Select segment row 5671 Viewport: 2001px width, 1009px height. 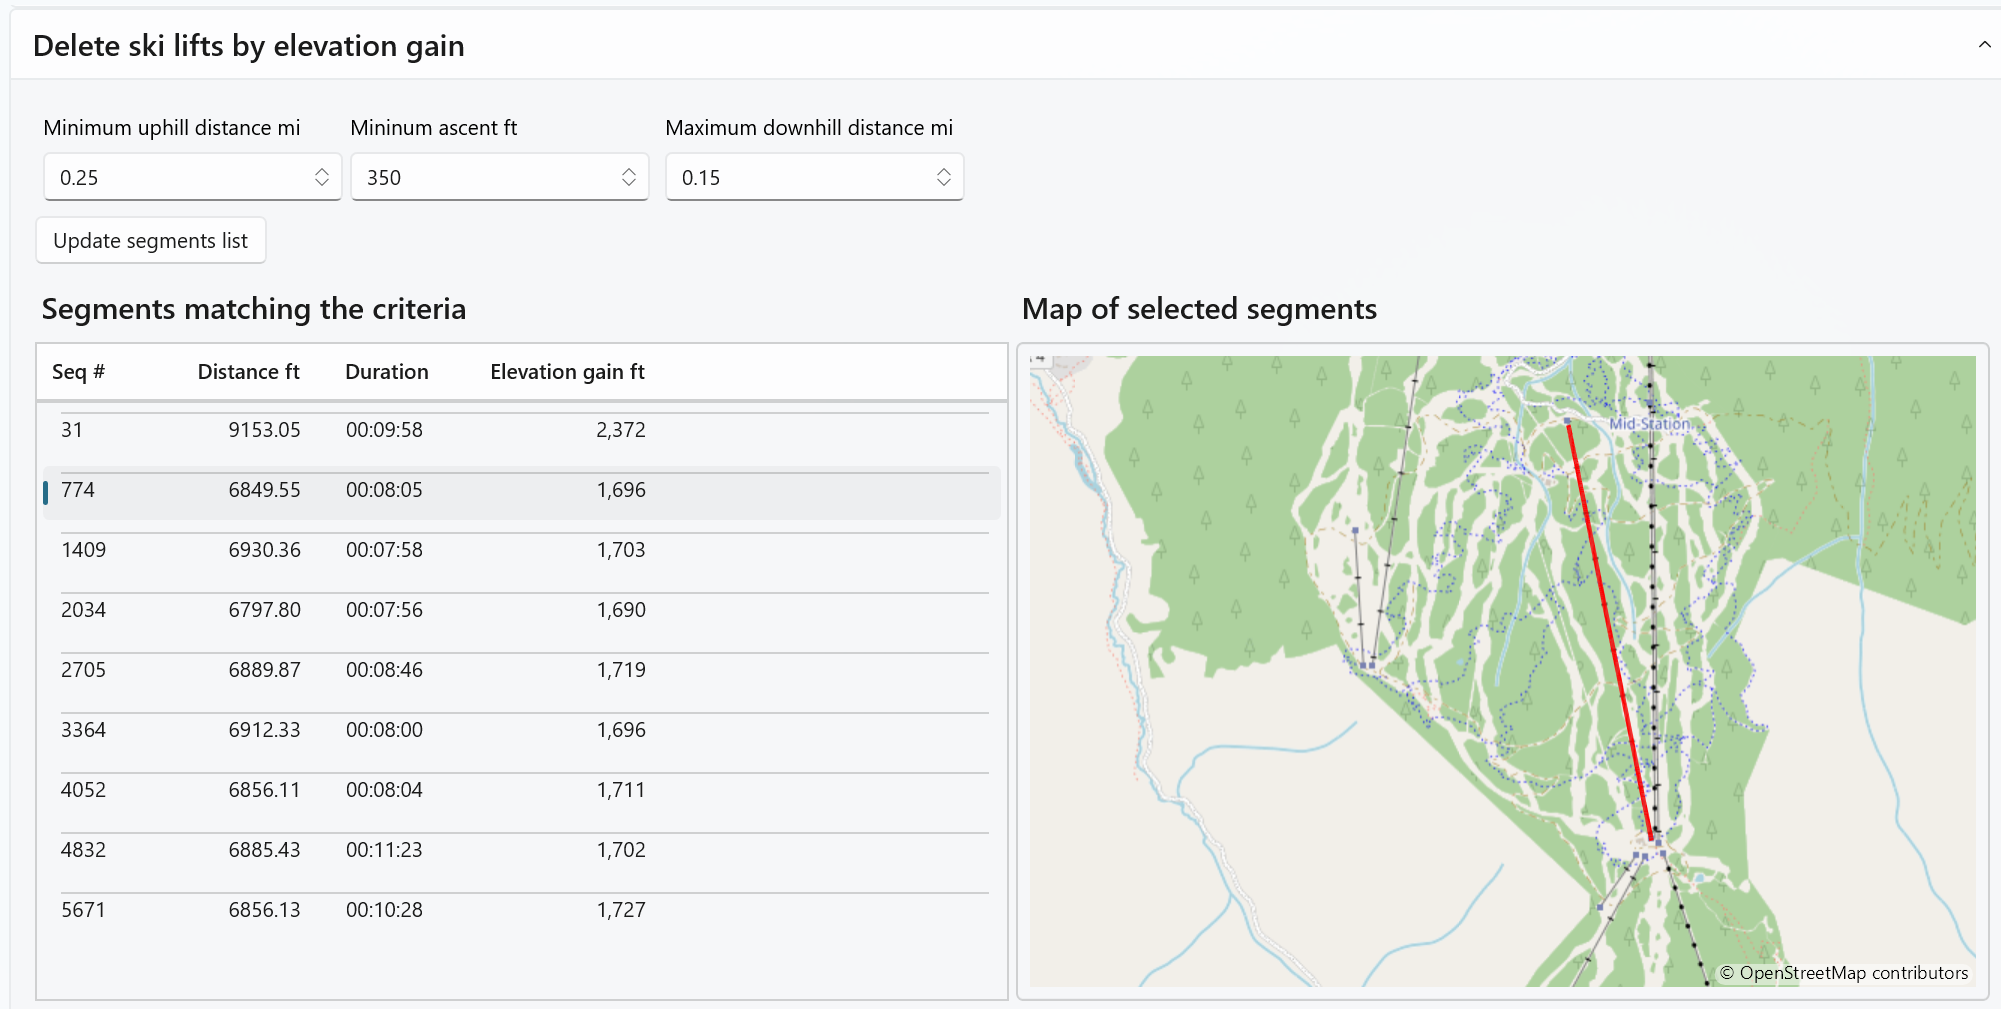tap(400, 910)
